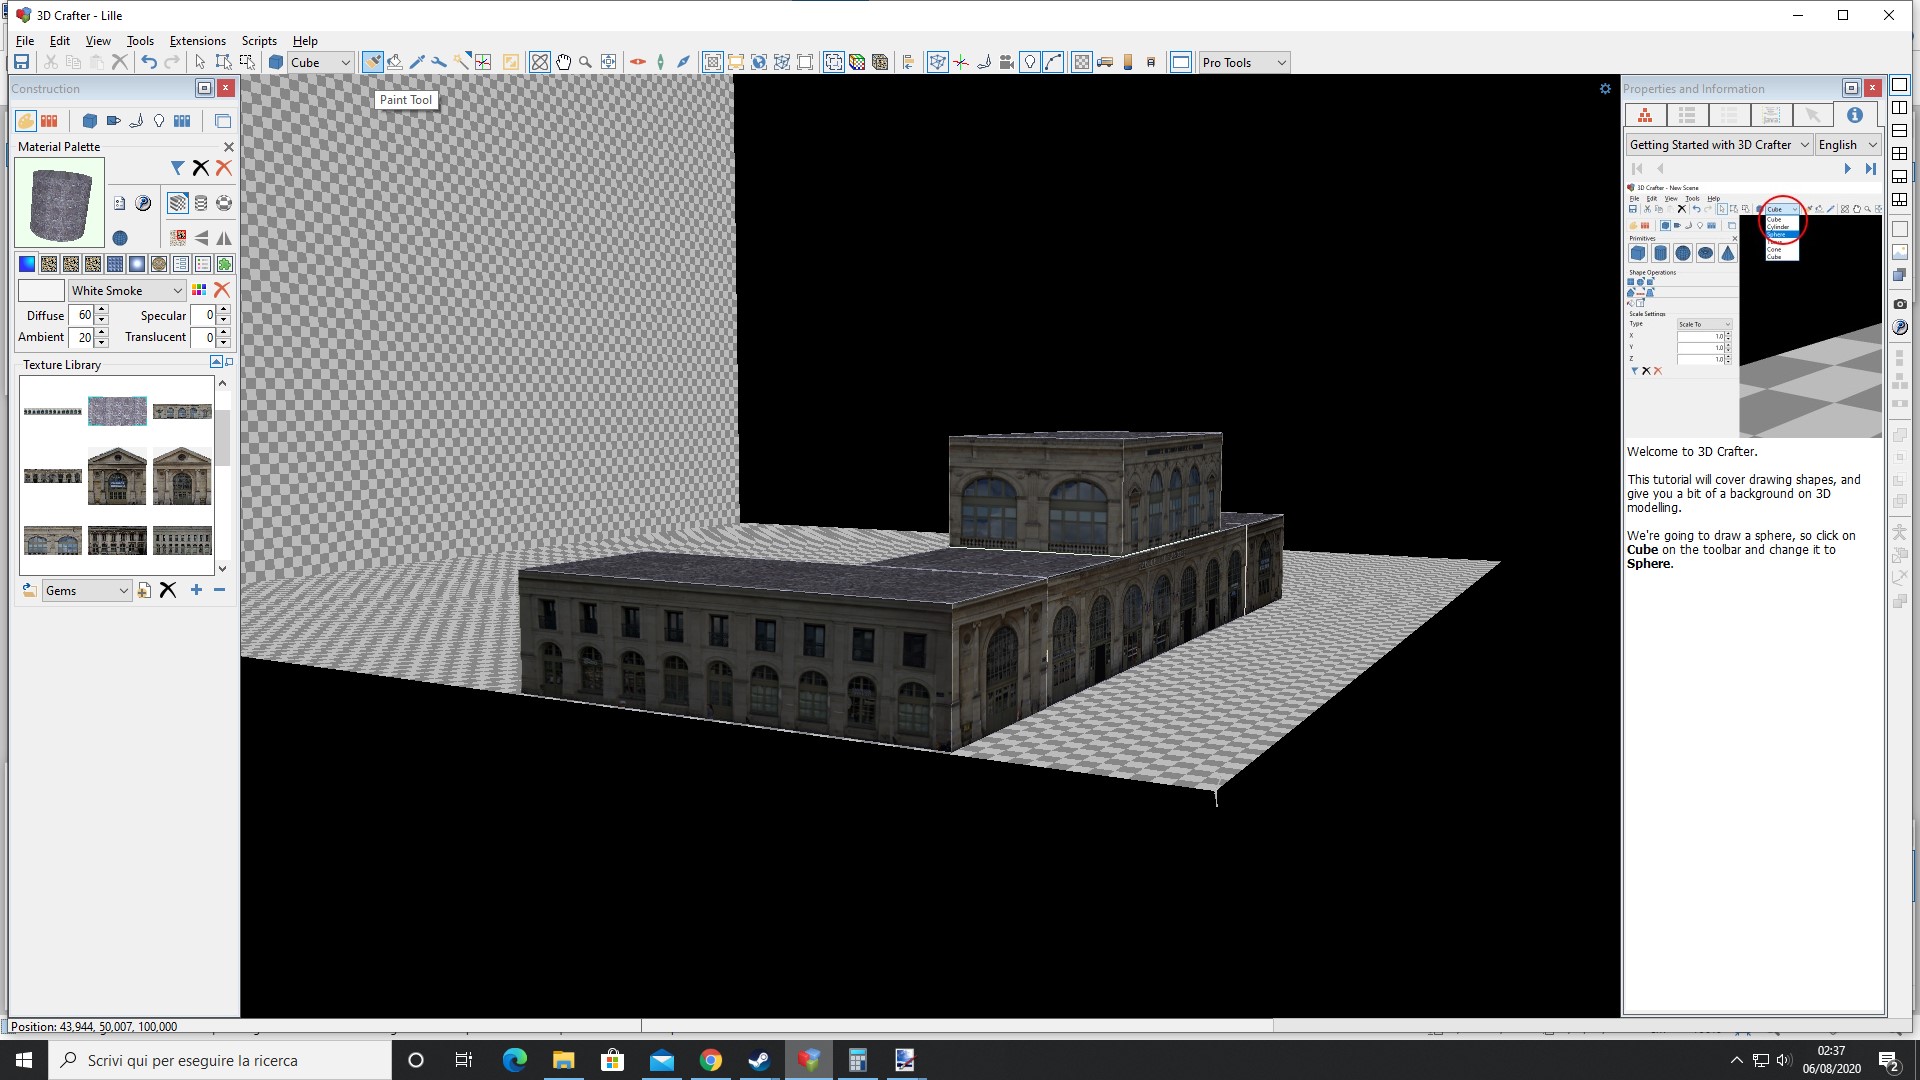Open the Edit menu

click(60, 41)
